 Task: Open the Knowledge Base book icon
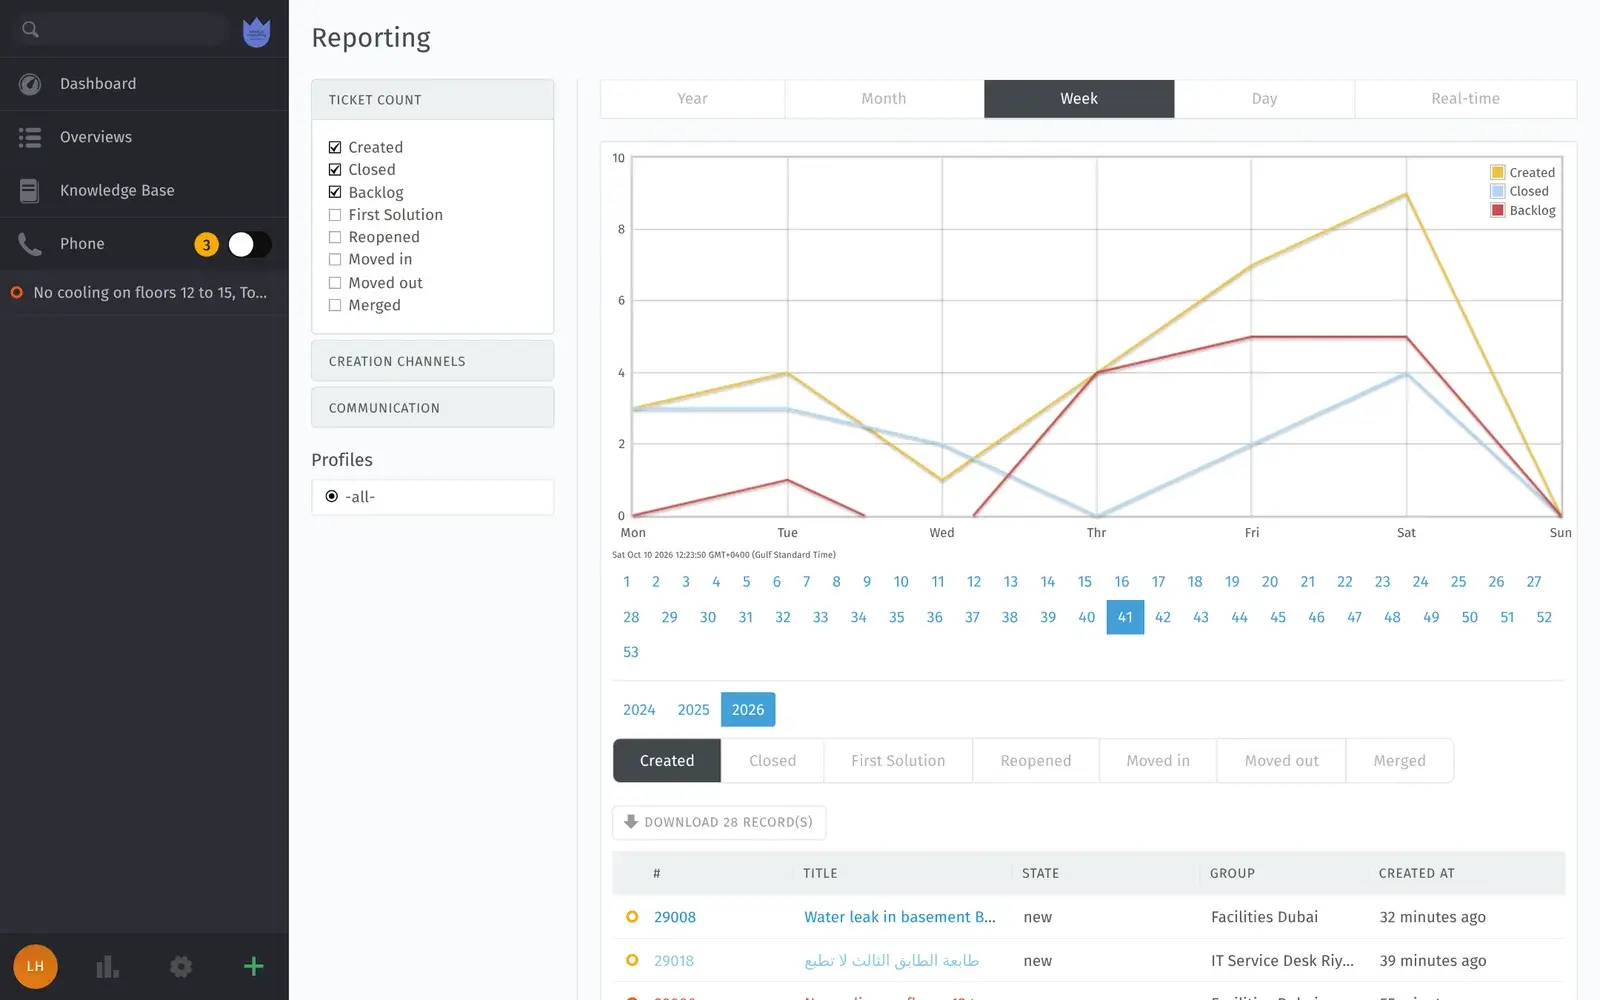pos(30,190)
